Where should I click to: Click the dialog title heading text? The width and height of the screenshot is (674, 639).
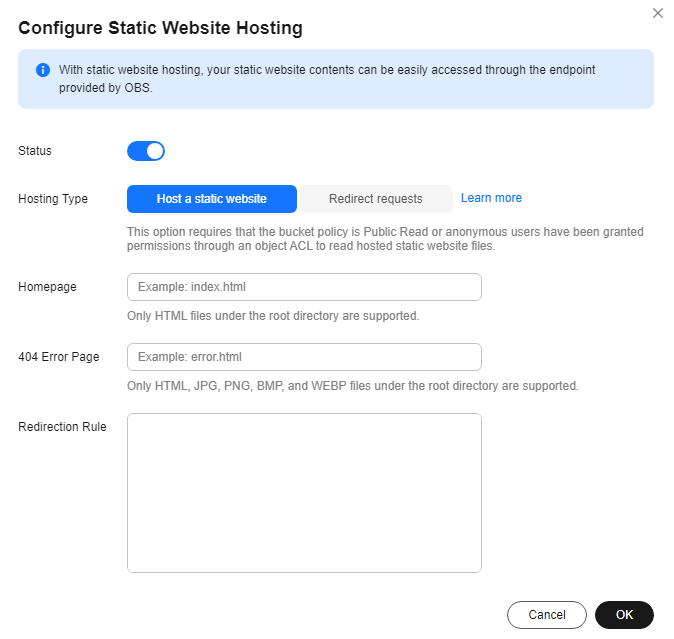coord(160,28)
